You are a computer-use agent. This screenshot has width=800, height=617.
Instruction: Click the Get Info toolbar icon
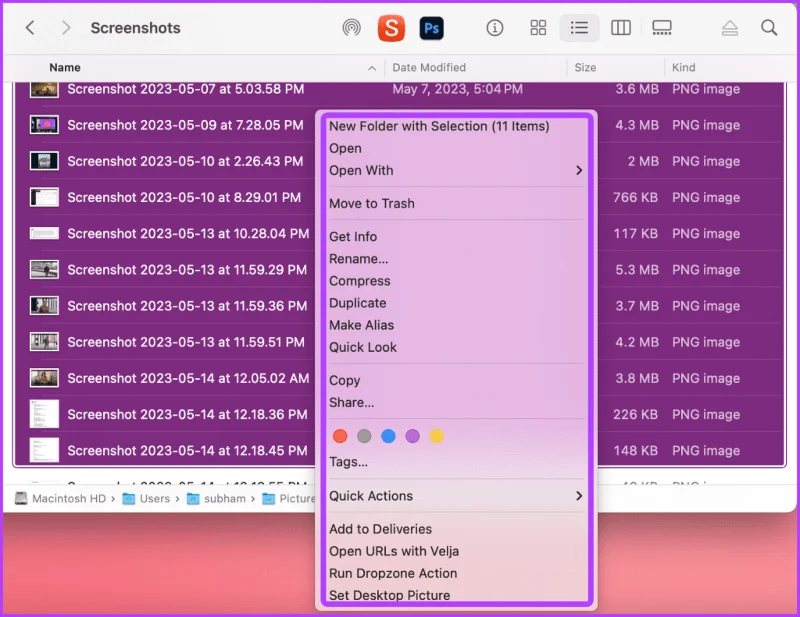click(494, 28)
